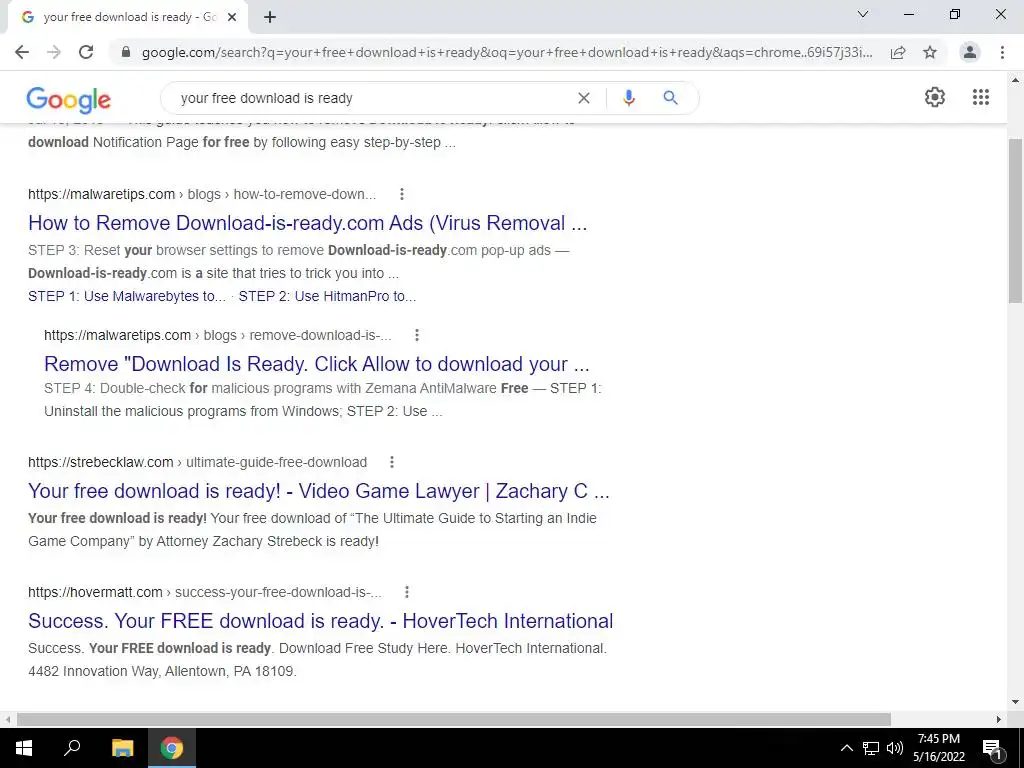Open more options for strebecklaw.com result
This screenshot has height=768, width=1024.
click(x=392, y=462)
